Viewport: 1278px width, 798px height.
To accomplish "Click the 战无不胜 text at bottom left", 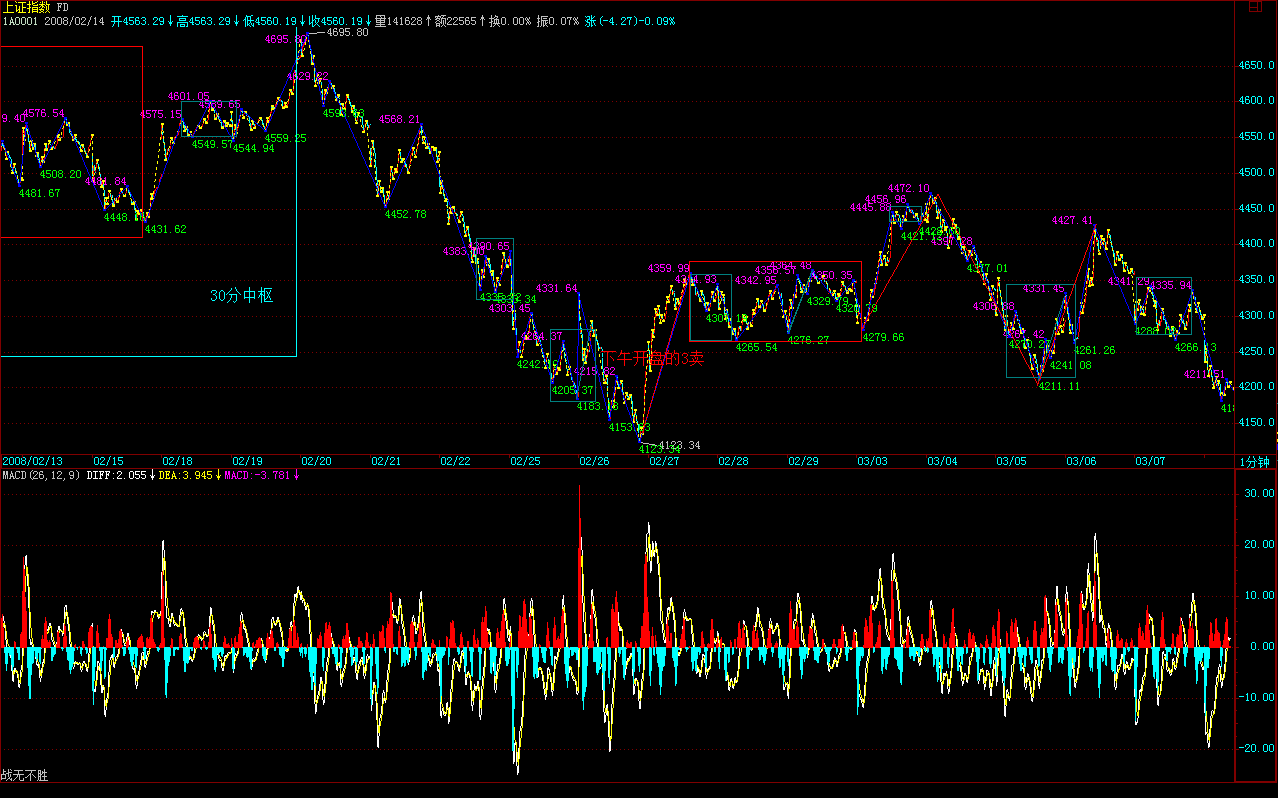I will click(24, 775).
